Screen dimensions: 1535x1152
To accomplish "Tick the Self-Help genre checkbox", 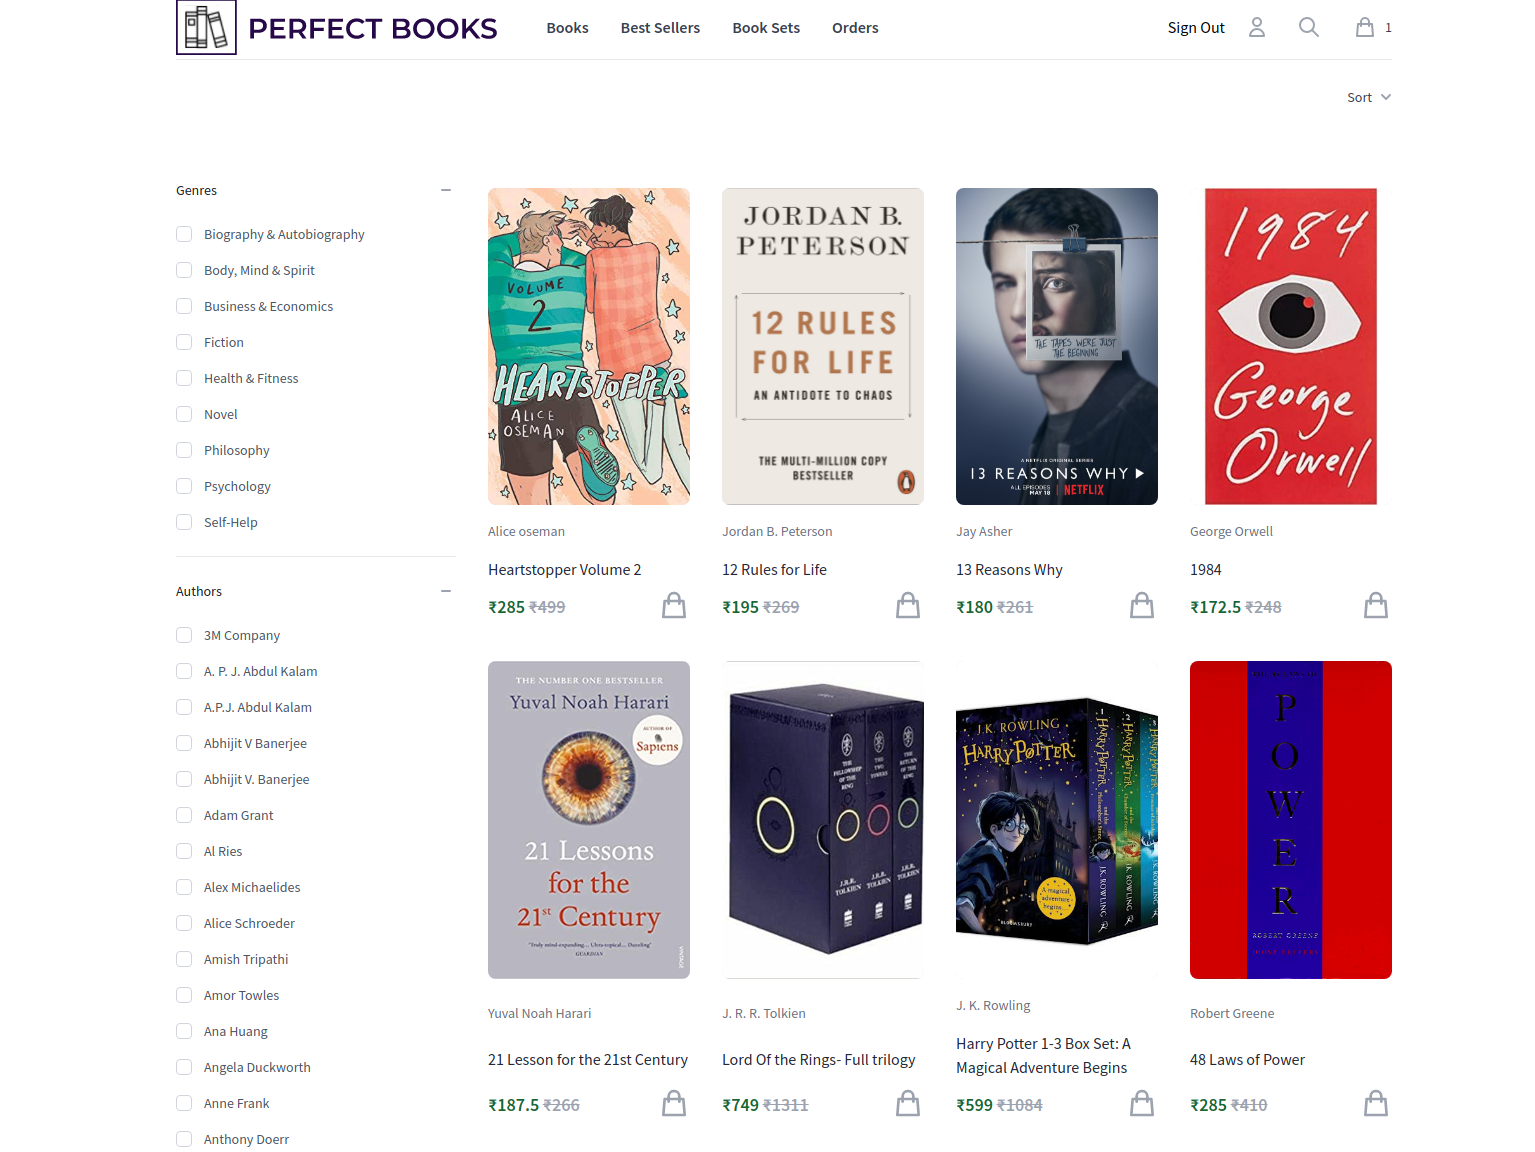I will coord(184,522).
